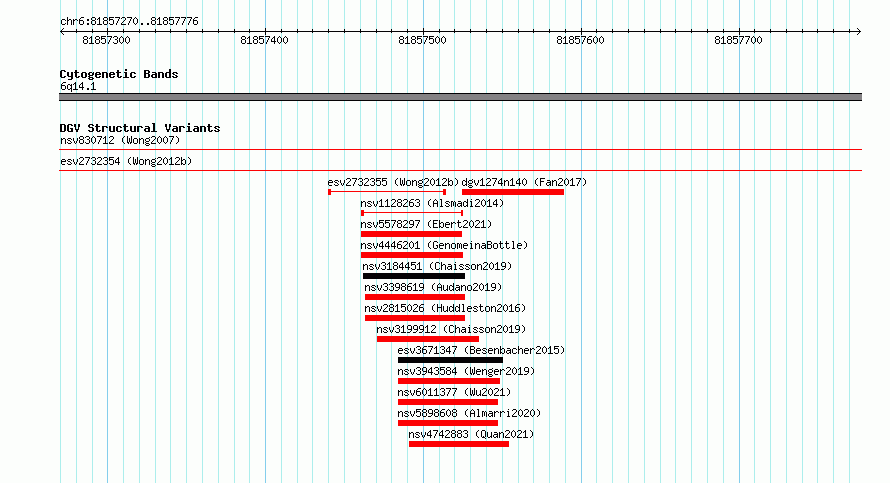Click the red bar under nsv5898608
This screenshot has width=890, height=483.
[x=448, y=423]
